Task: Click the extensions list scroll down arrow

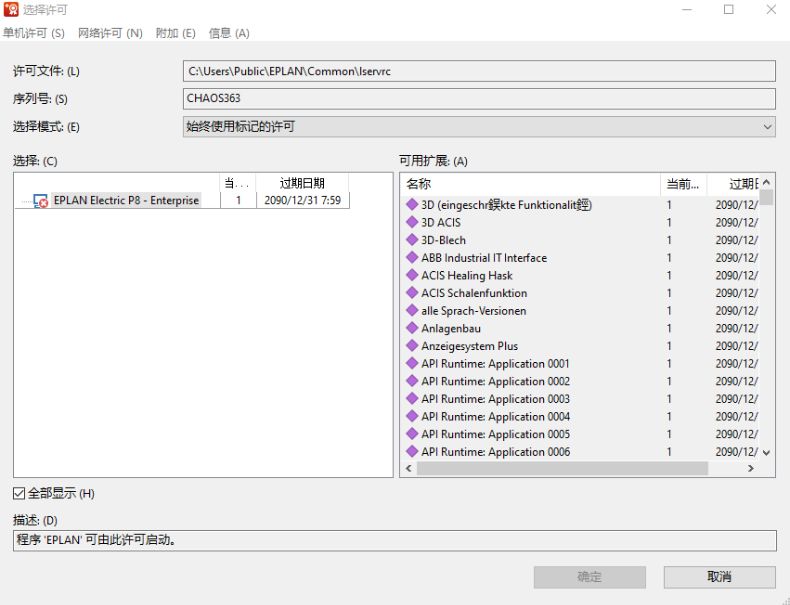Action: (x=766, y=452)
